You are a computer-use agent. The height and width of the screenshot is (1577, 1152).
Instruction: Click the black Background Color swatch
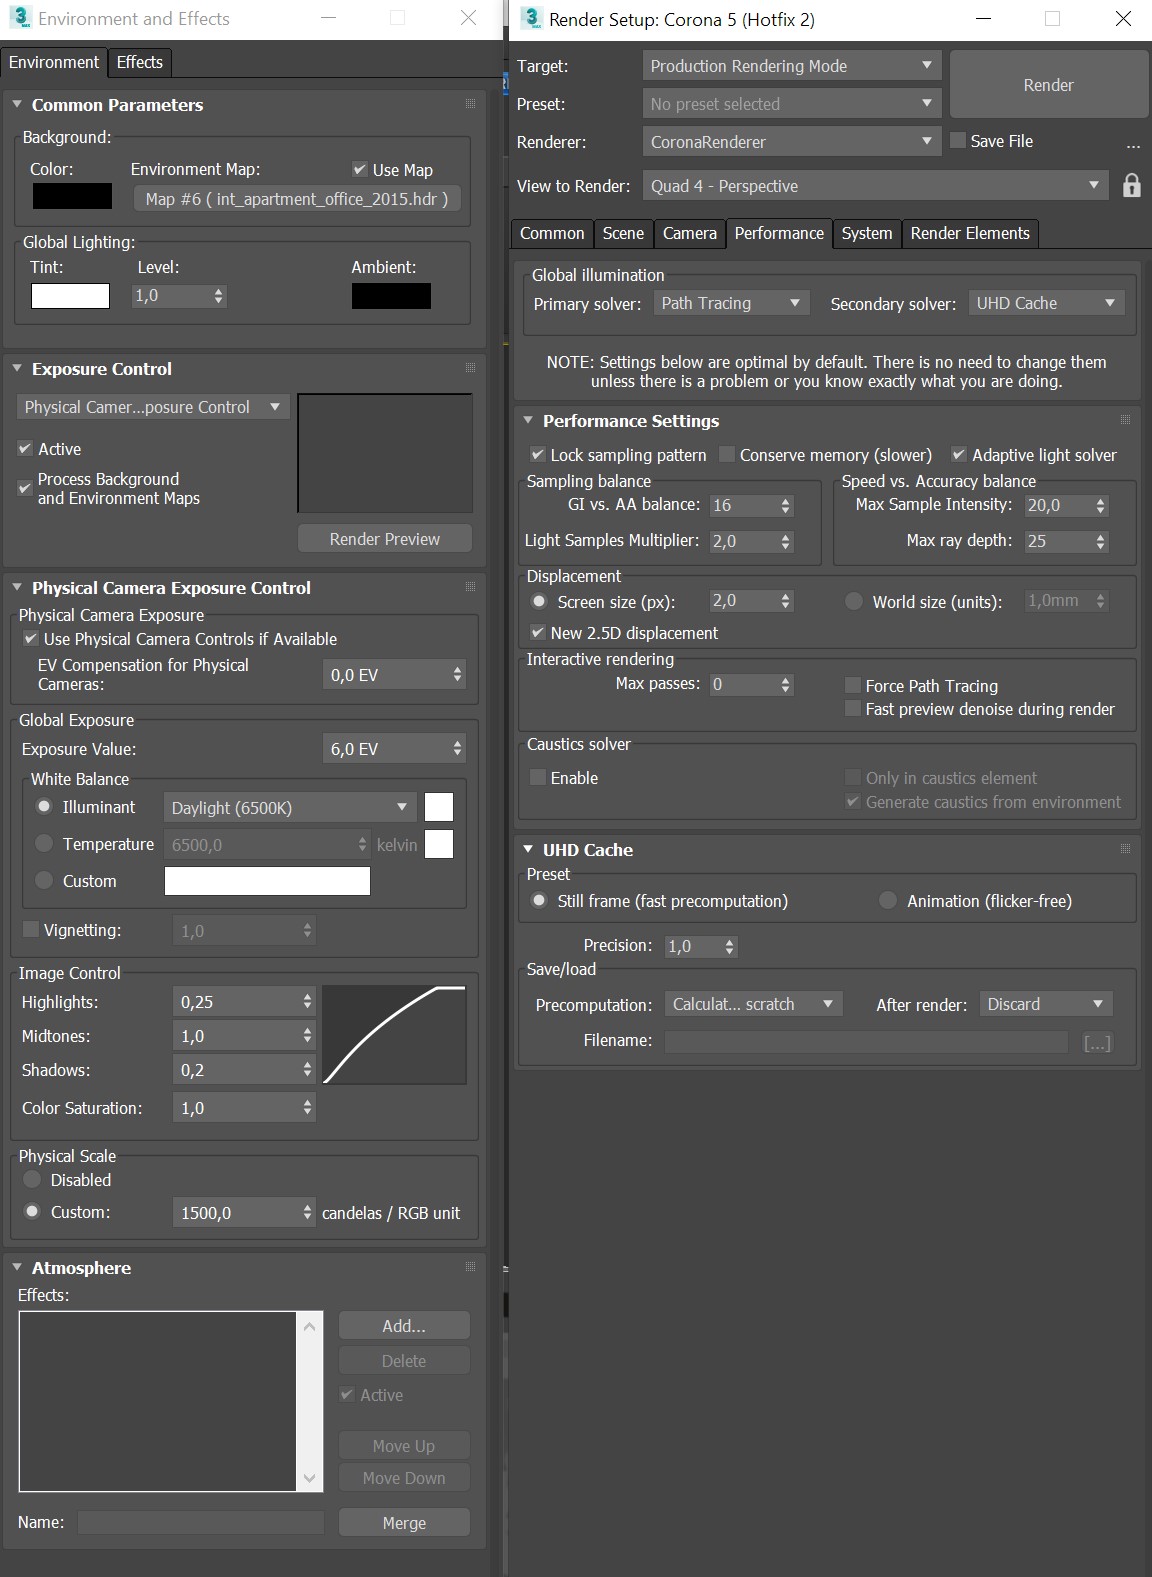click(x=72, y=196)
